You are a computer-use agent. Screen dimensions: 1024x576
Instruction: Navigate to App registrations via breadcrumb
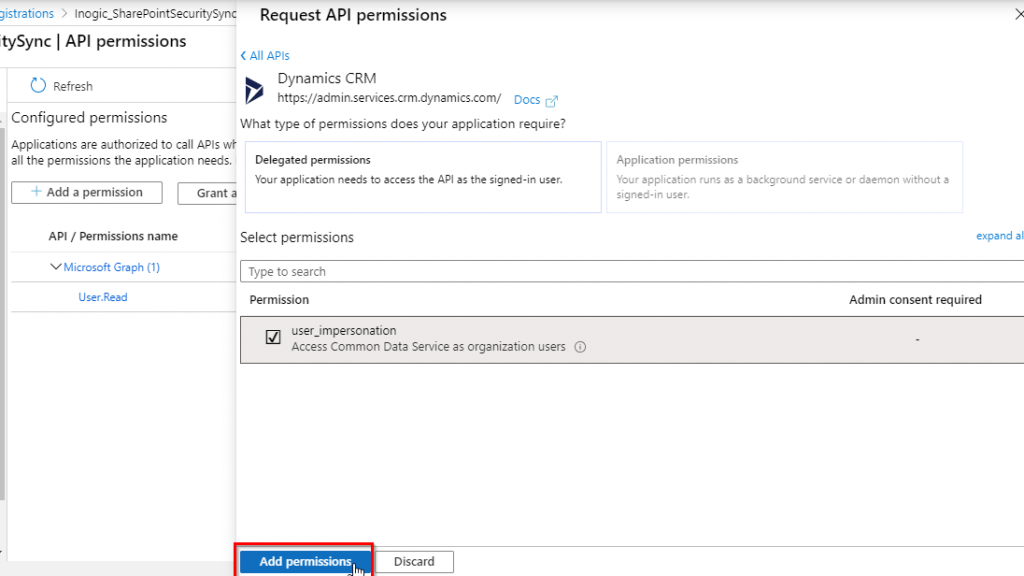tap(27, 13)
